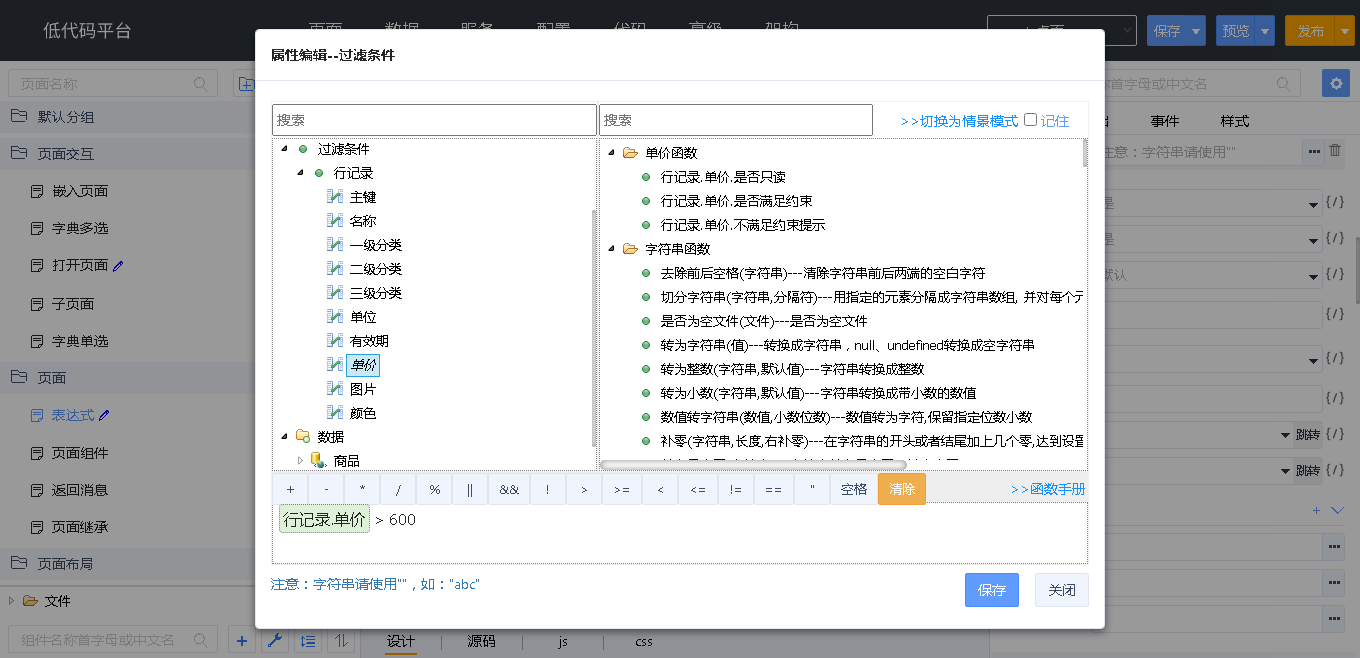
Task: Click the edit pencil beside 表达式
Action: tap(104, 416)
